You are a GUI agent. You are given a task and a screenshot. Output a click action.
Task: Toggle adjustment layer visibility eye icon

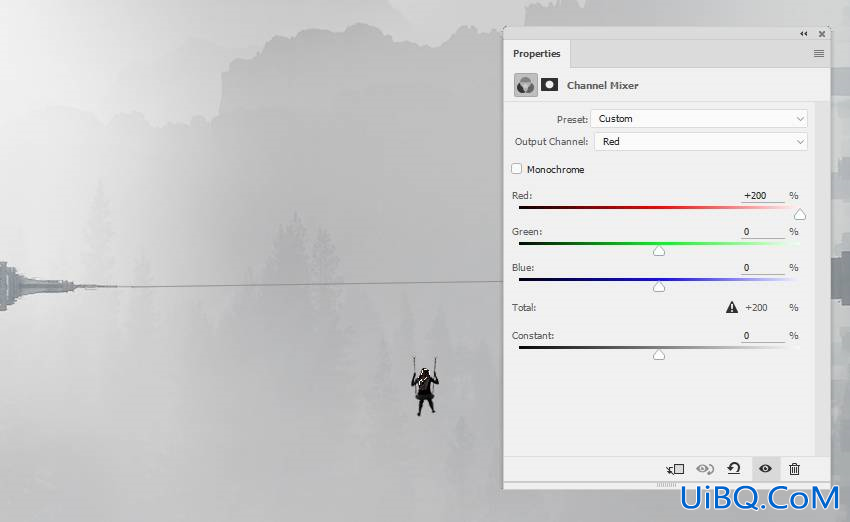[x=765, y=468]
